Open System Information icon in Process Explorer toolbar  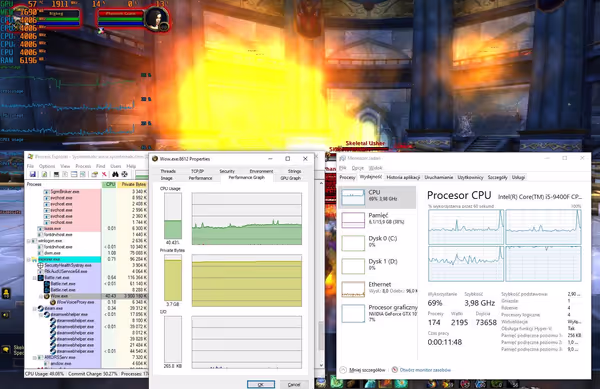pyautogui.click(x=56, y=174)
